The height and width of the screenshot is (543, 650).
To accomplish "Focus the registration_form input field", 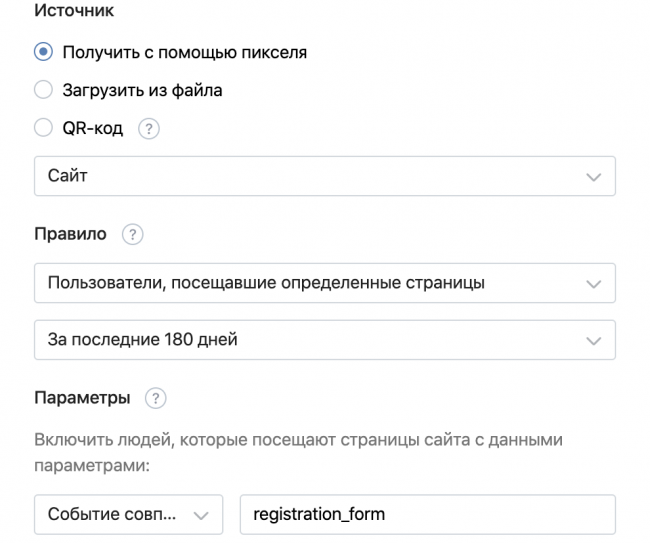I will click(x=428, y=515).
